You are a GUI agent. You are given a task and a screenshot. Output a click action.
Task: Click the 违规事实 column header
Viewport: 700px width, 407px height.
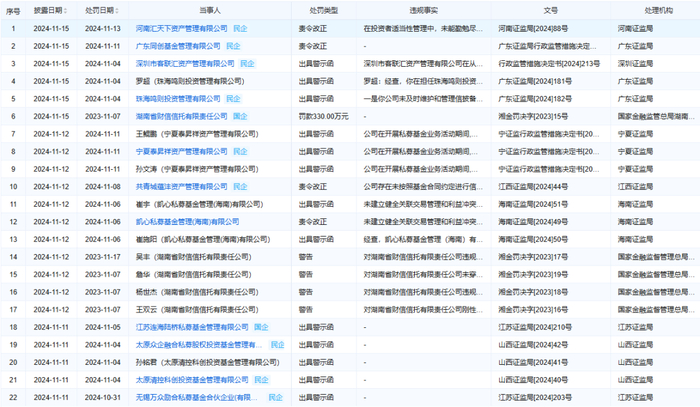(x=424, y=10)
